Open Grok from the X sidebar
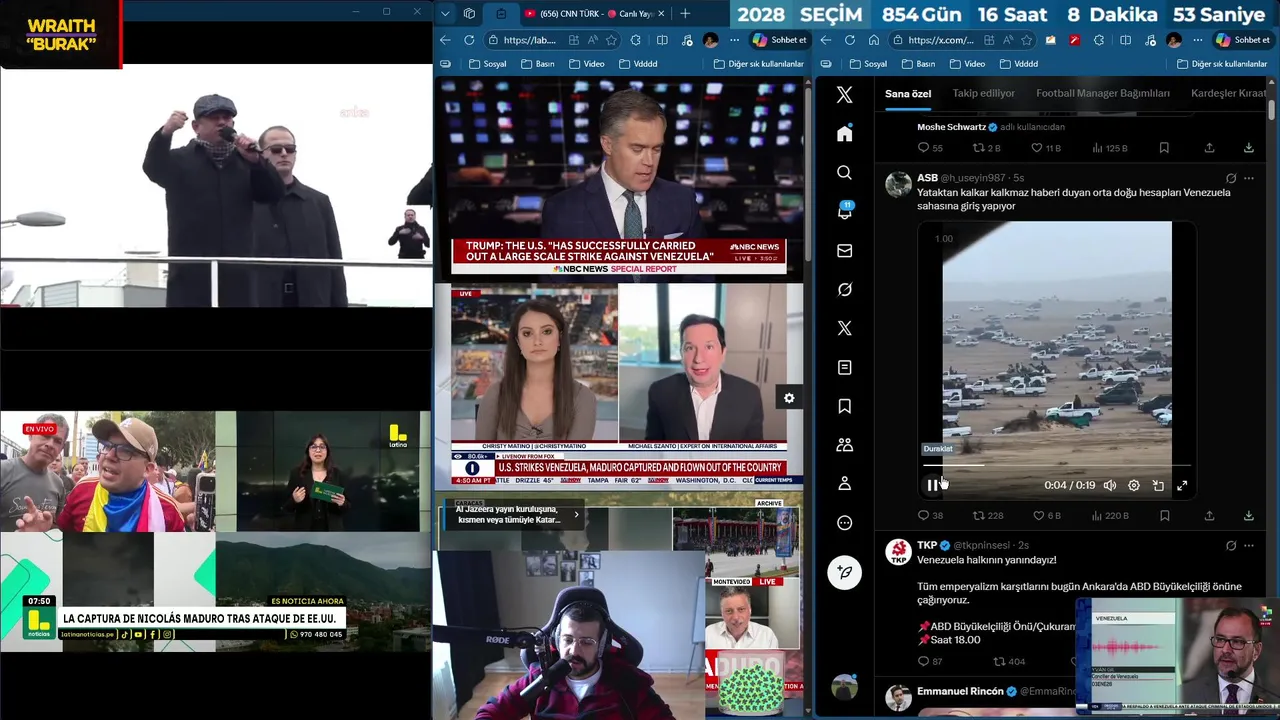This screenshot has width=1280, height=720. 845,290
